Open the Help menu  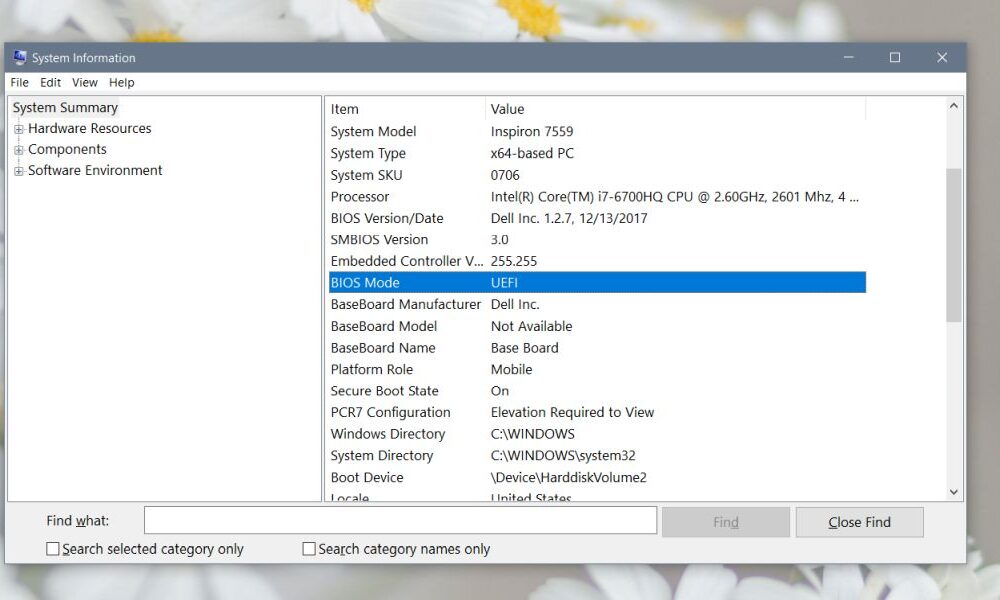(x=121, y=82)
